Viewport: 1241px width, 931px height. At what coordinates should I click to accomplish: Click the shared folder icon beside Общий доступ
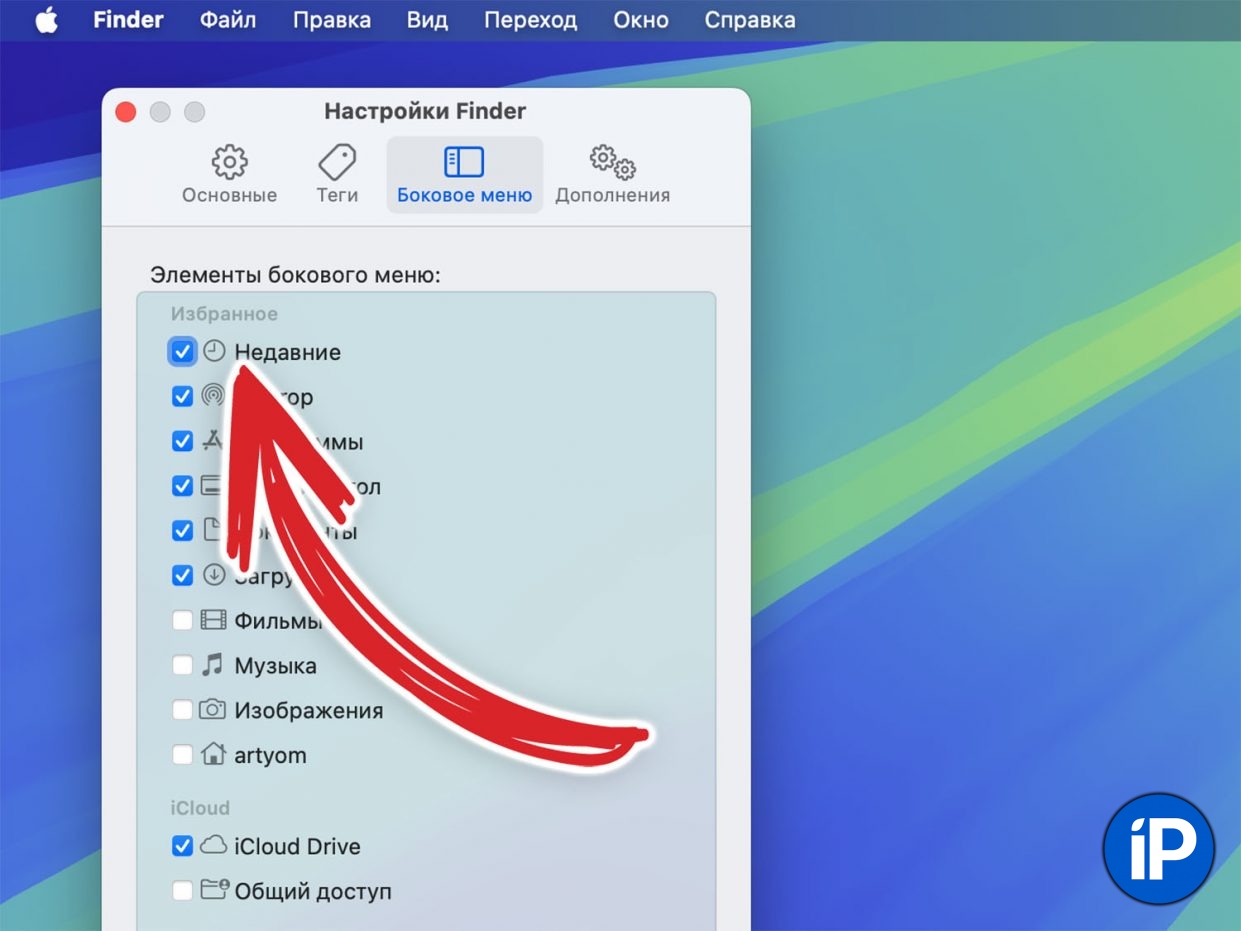point(215,889)
